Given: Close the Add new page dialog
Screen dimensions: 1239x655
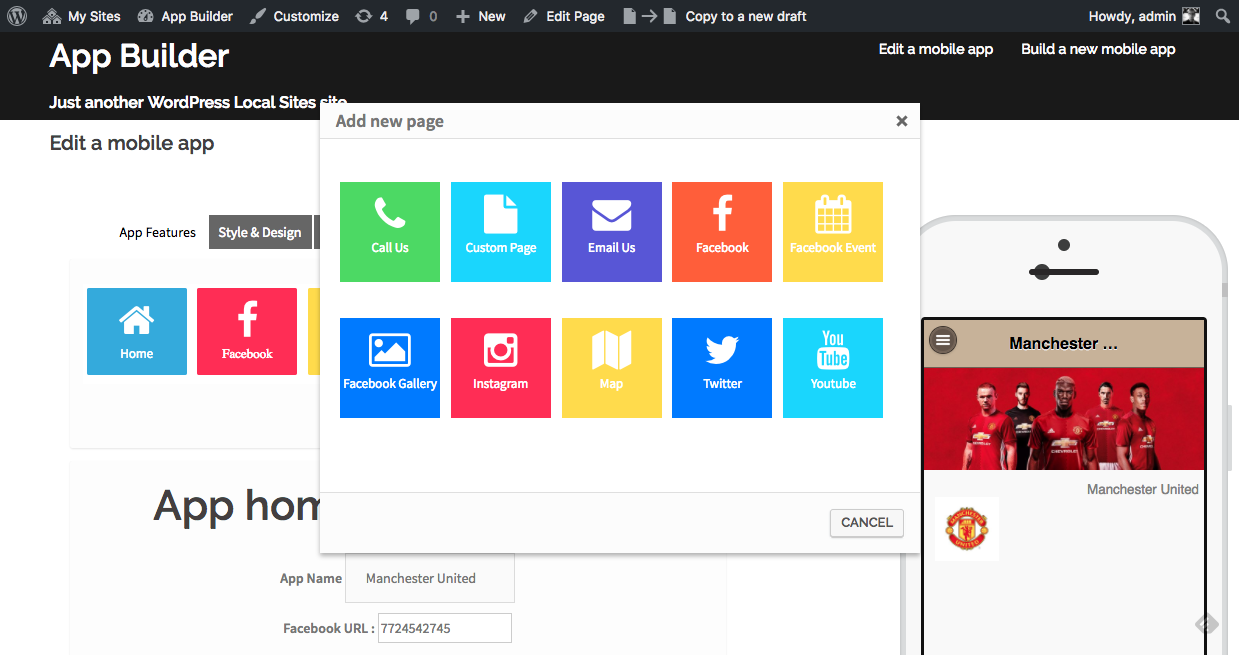Looking at the screenshot, I should (902, 121).
